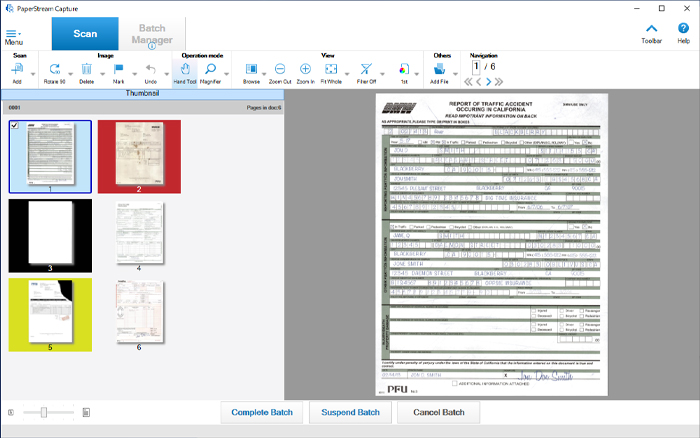
Task: Click the thumbnail size slider handle
Action: (x=44, y=413)
